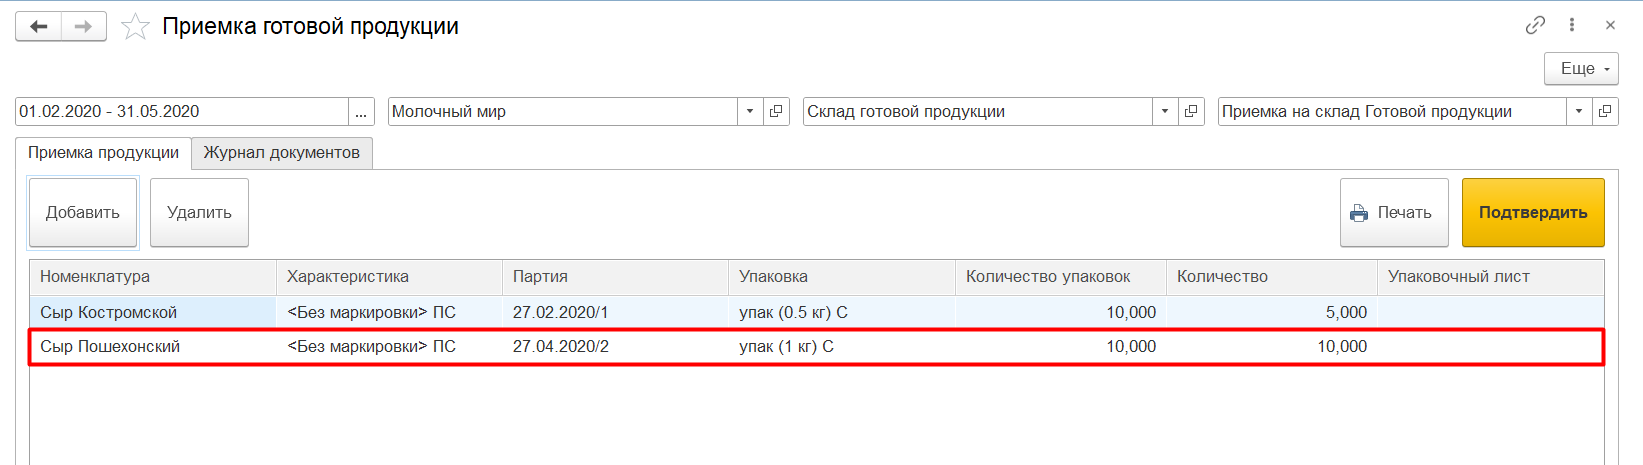Open the Молочный мир organization card
This screenshot has height=465, width=1643.
tap(777, 112)
